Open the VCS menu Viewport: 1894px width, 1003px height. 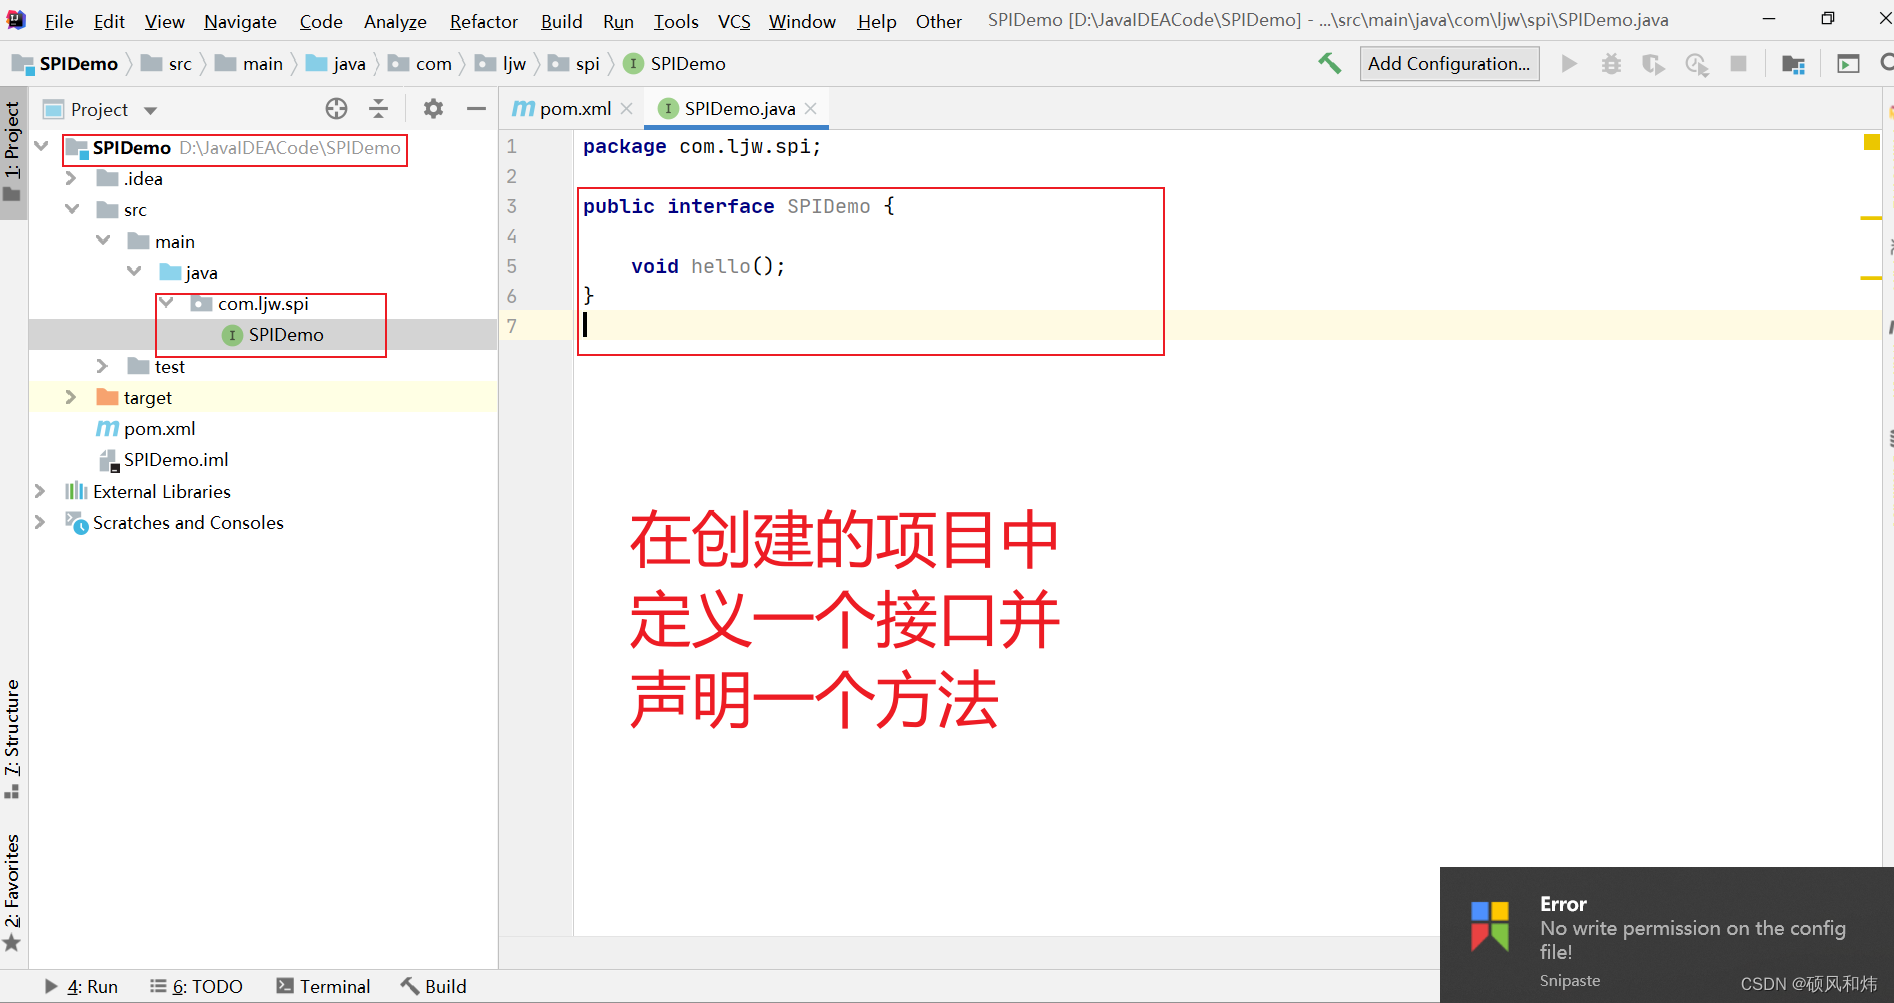tap(734, 21)
